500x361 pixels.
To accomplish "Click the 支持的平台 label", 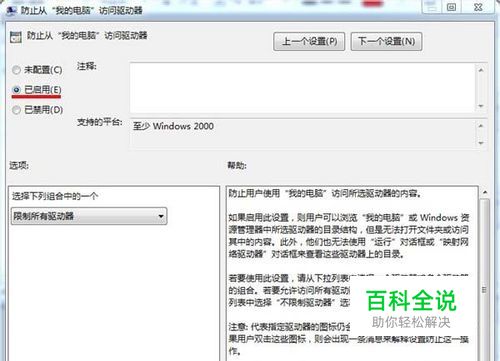I will click(x=100, y=122).
